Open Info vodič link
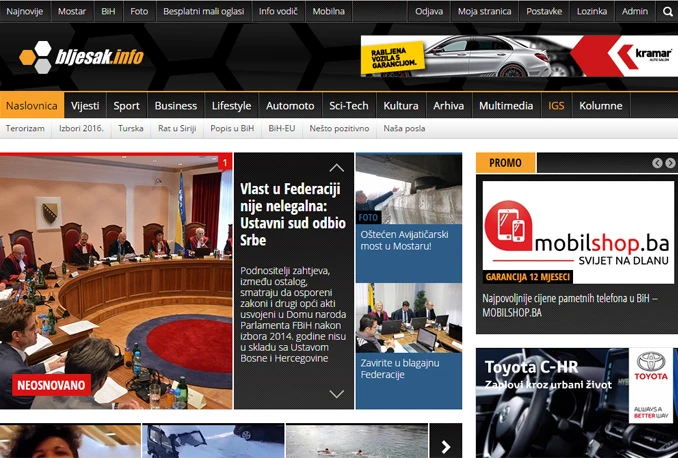Viewport: 678px width, 458px height. (278, 12)
